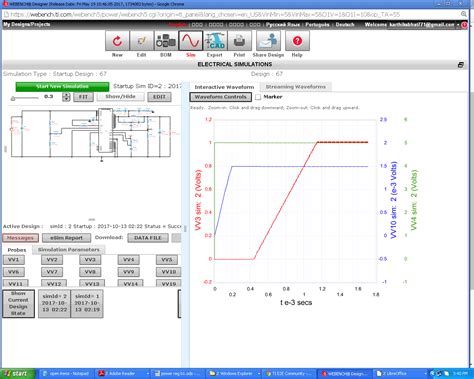Open the Edit design icon
The height and width of the screenshot is (379, 474).
(142, 41)
